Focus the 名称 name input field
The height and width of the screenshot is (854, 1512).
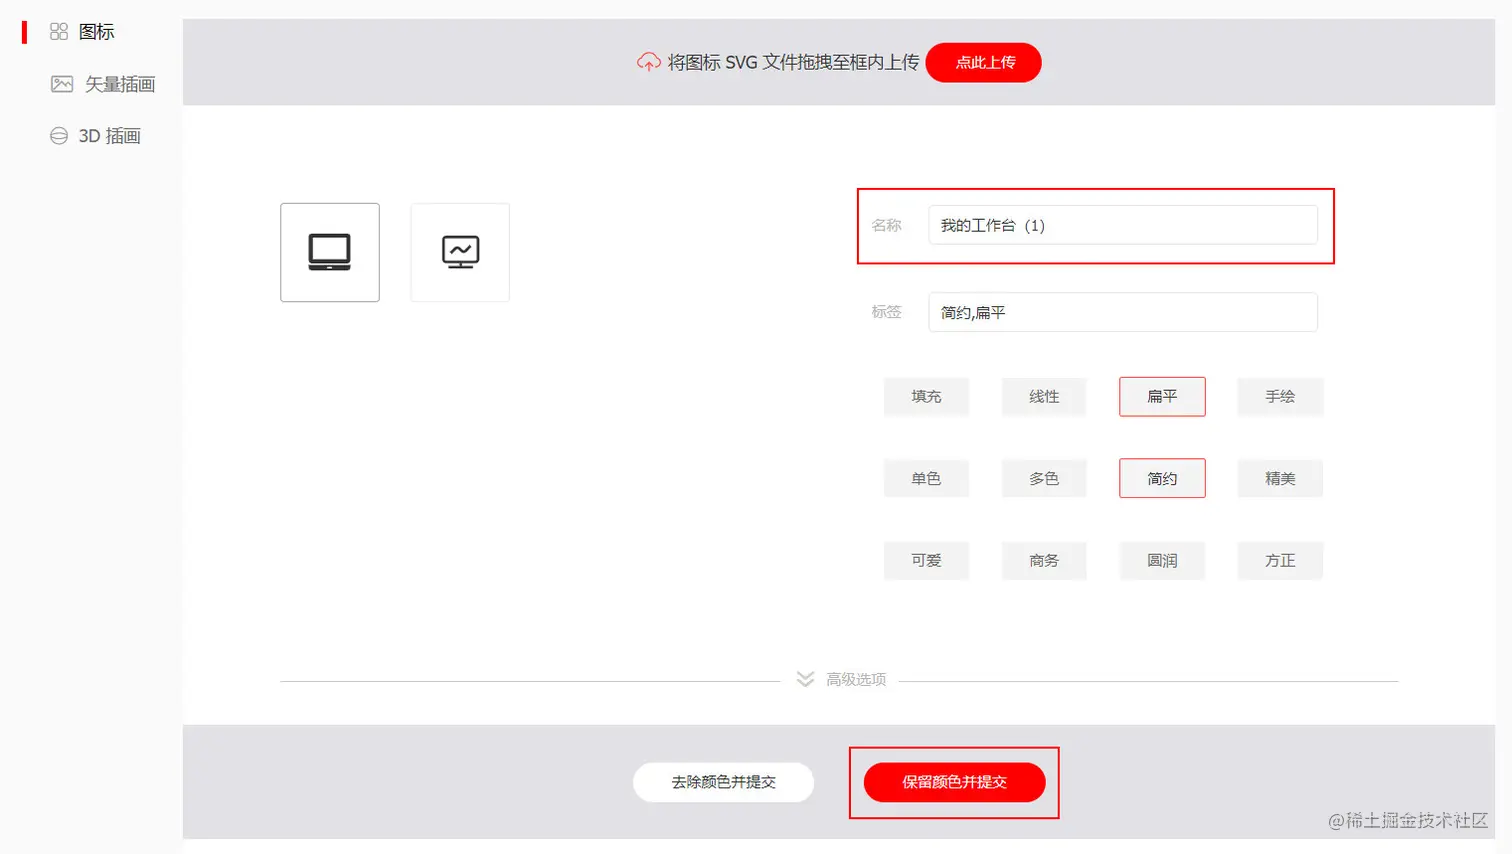pos(1122,225)
